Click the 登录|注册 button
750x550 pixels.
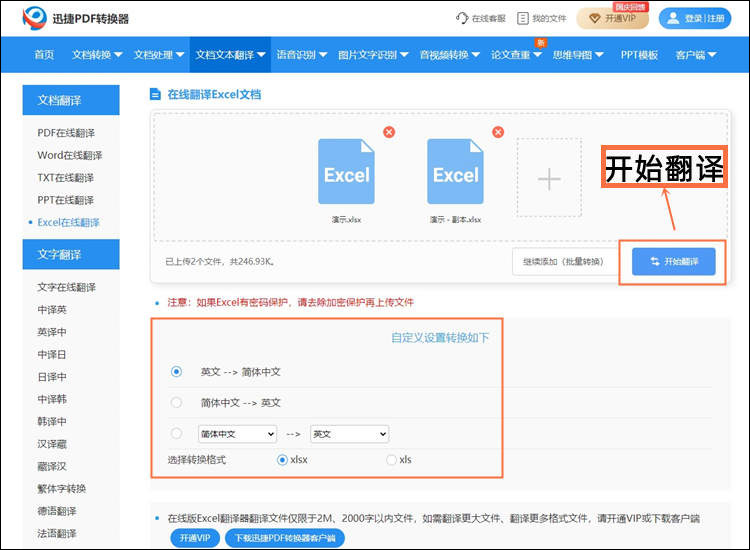[695, 18]
